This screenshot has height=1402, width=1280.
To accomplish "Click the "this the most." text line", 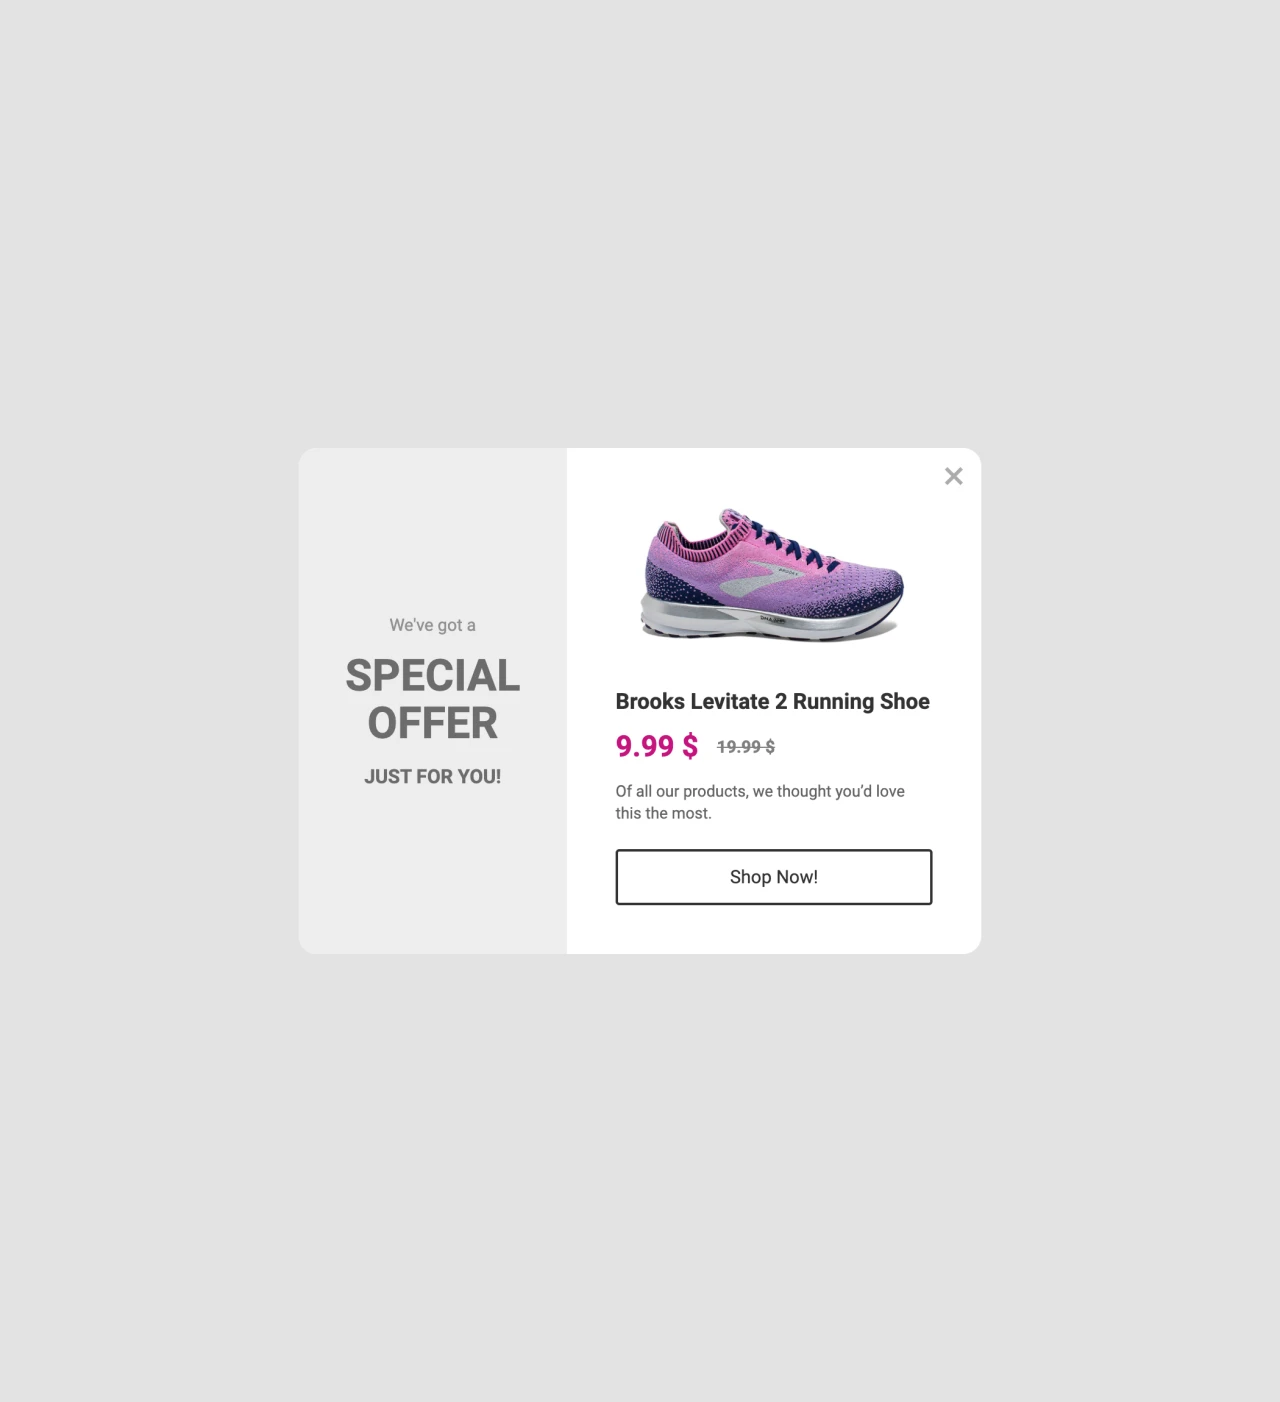I will click(x=663, y=813).
